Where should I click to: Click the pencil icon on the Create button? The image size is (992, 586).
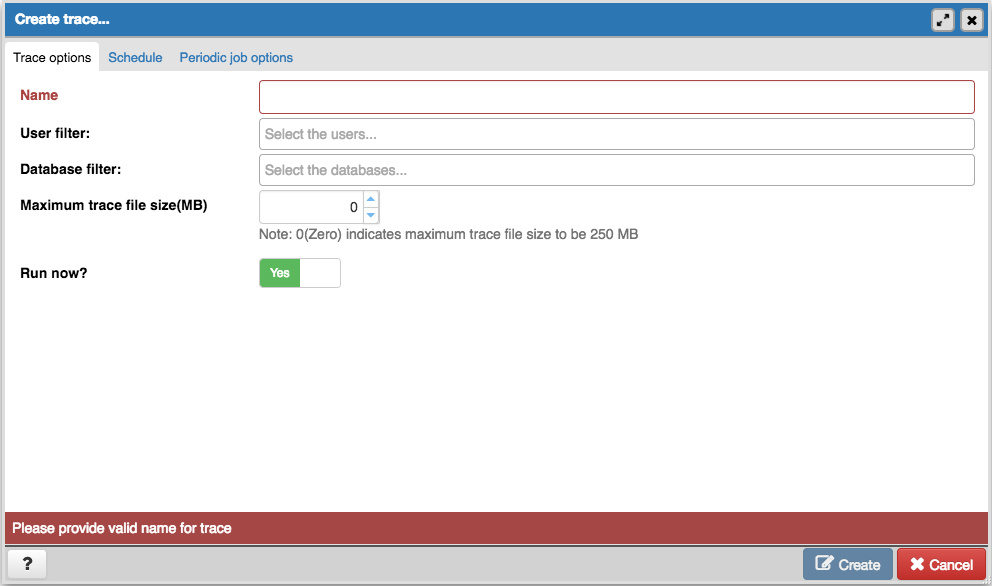(x=824, y=564)
